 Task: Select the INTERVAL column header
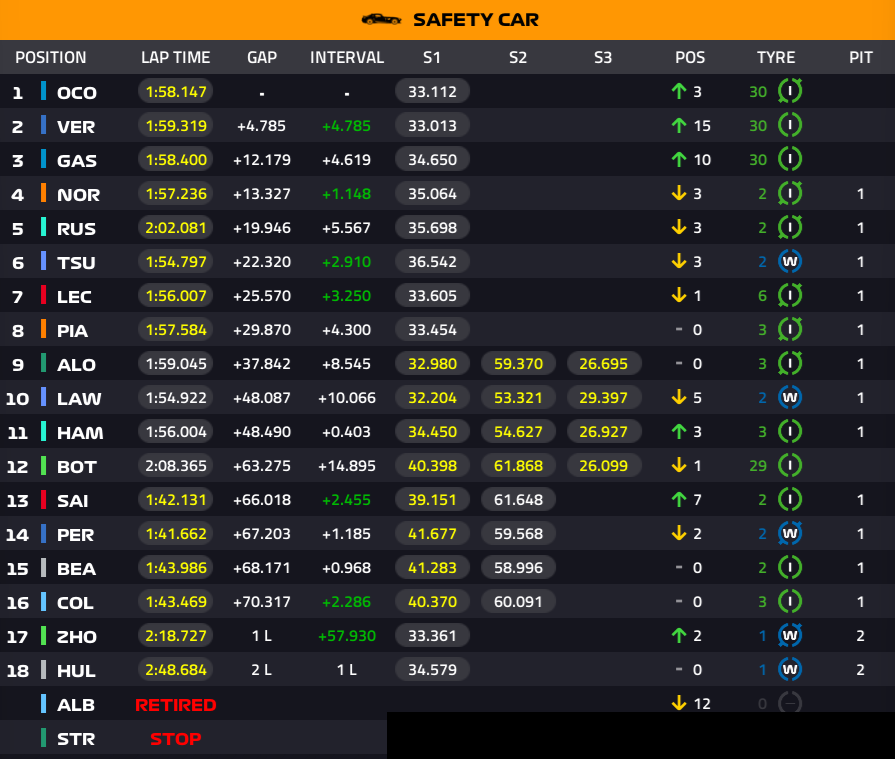pos(347,58)
